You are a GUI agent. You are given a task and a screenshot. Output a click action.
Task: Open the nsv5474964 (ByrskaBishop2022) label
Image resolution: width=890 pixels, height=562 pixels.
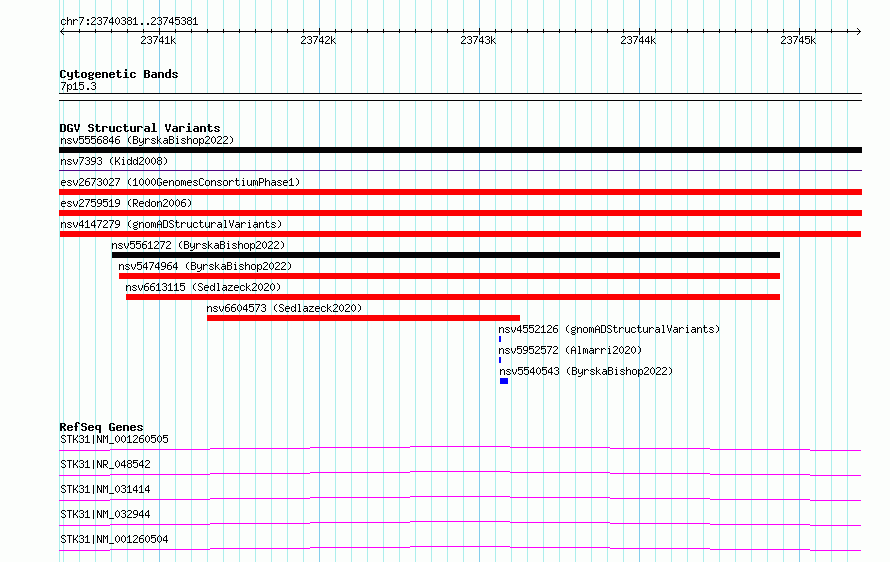coord(205,266)
